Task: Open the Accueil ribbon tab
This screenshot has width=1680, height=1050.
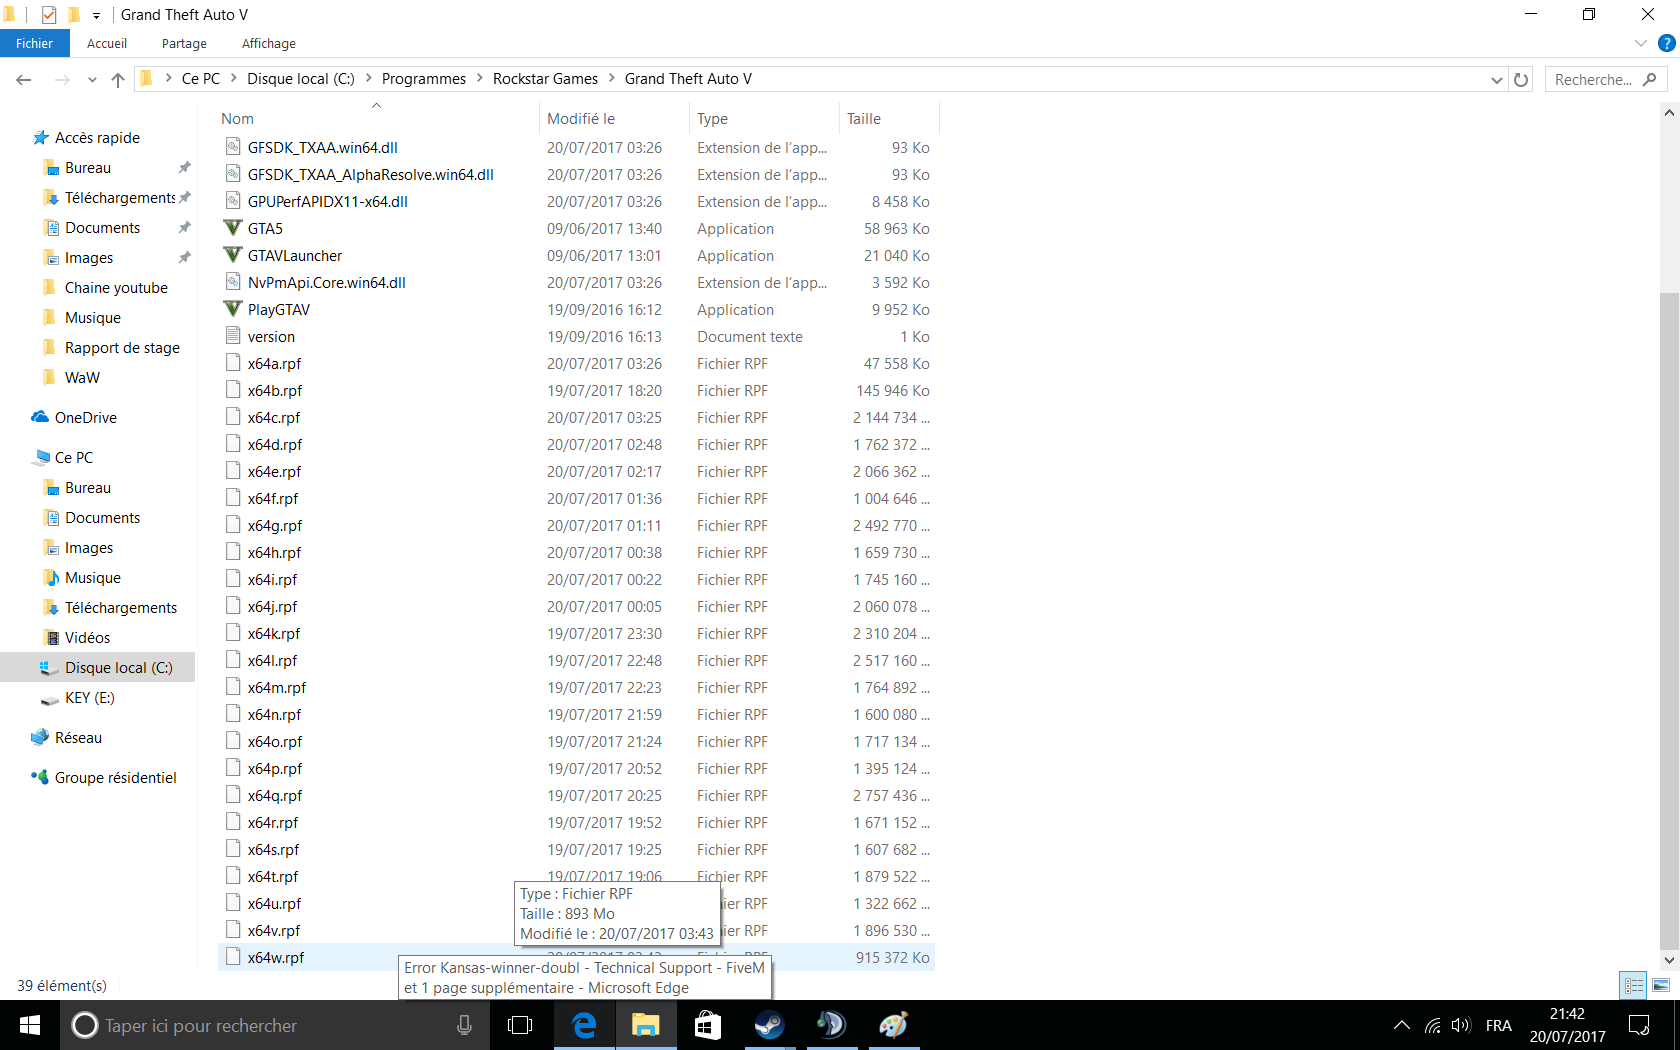Action: [x=107, y=43]
